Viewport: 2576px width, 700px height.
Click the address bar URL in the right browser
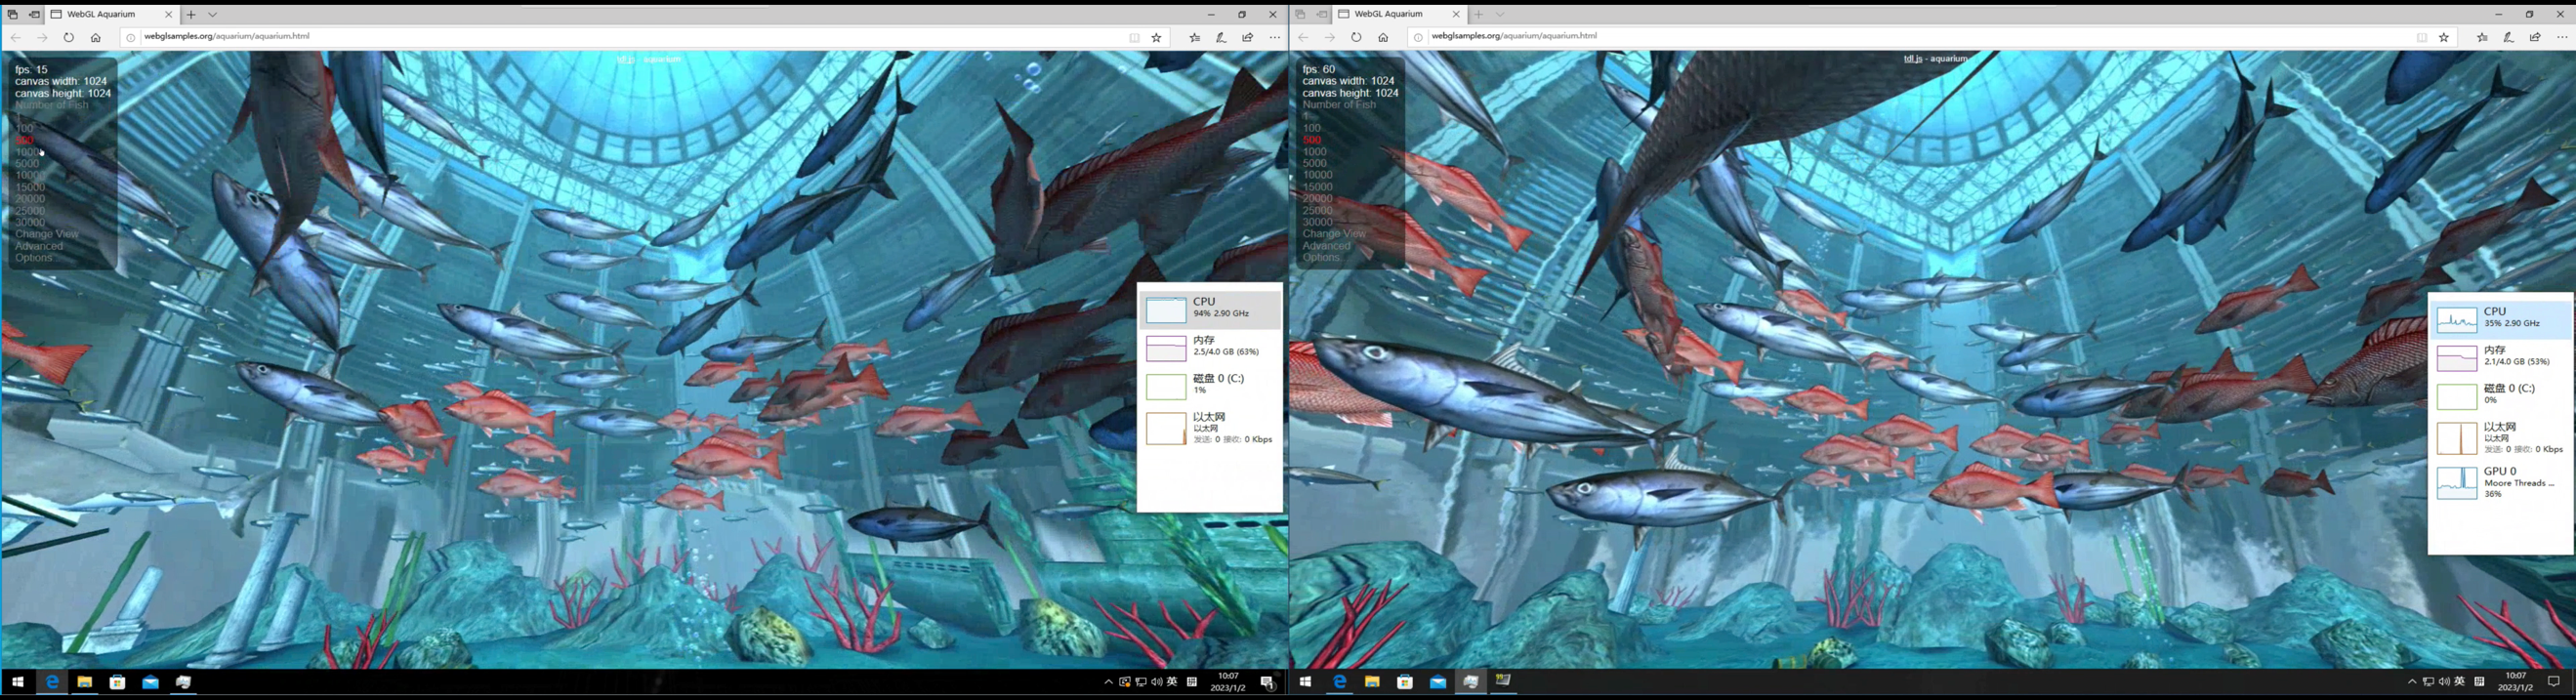1514,36
